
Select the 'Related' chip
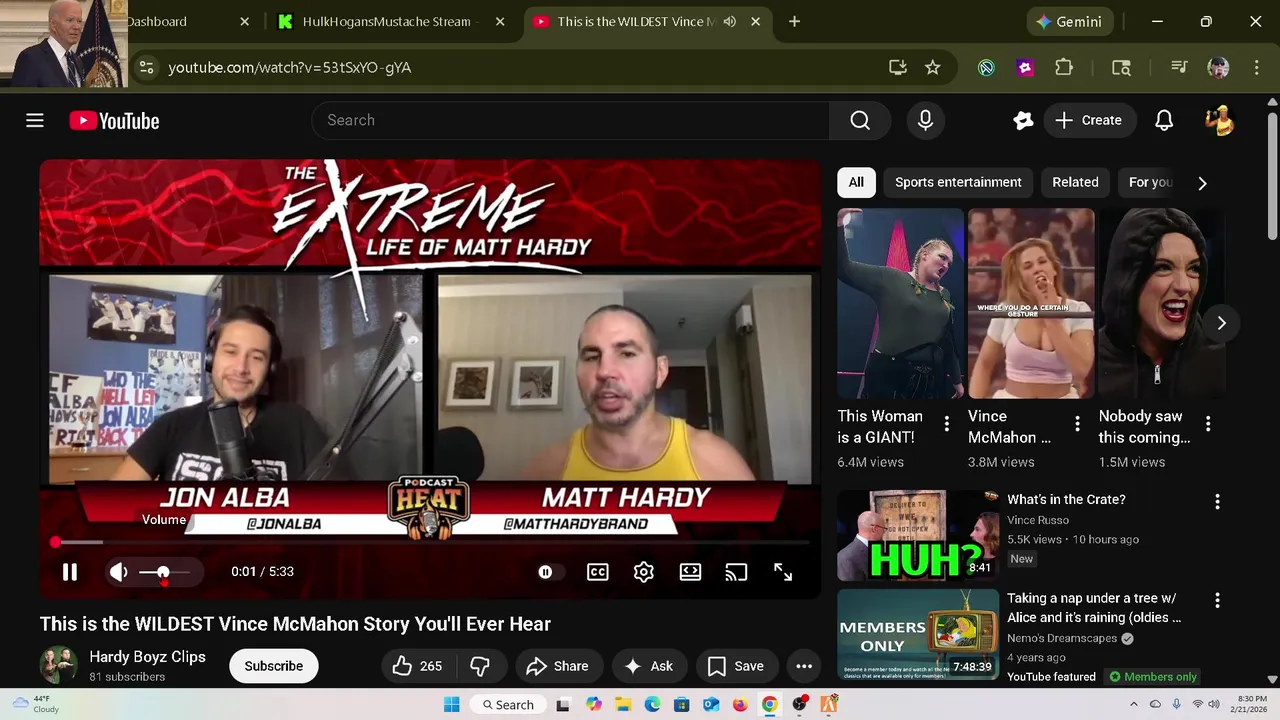coord(1075,182)
